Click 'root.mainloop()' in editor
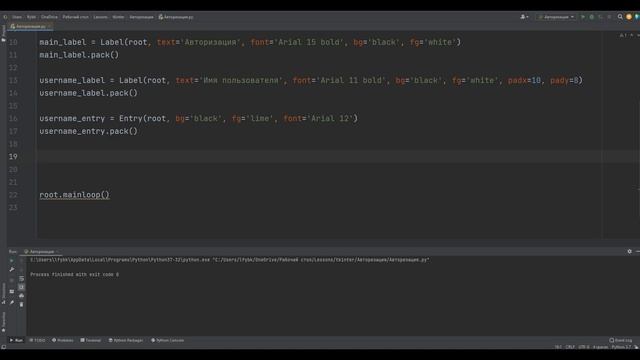Image resolution: width=640 pixels, height=360 pixels. [x=74, y=195]
